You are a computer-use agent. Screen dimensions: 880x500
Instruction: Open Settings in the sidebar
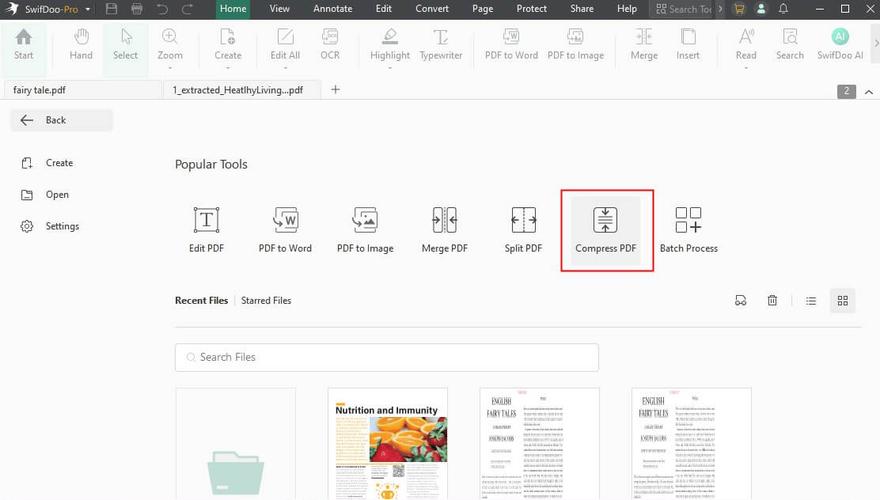(x=50, y=226)
